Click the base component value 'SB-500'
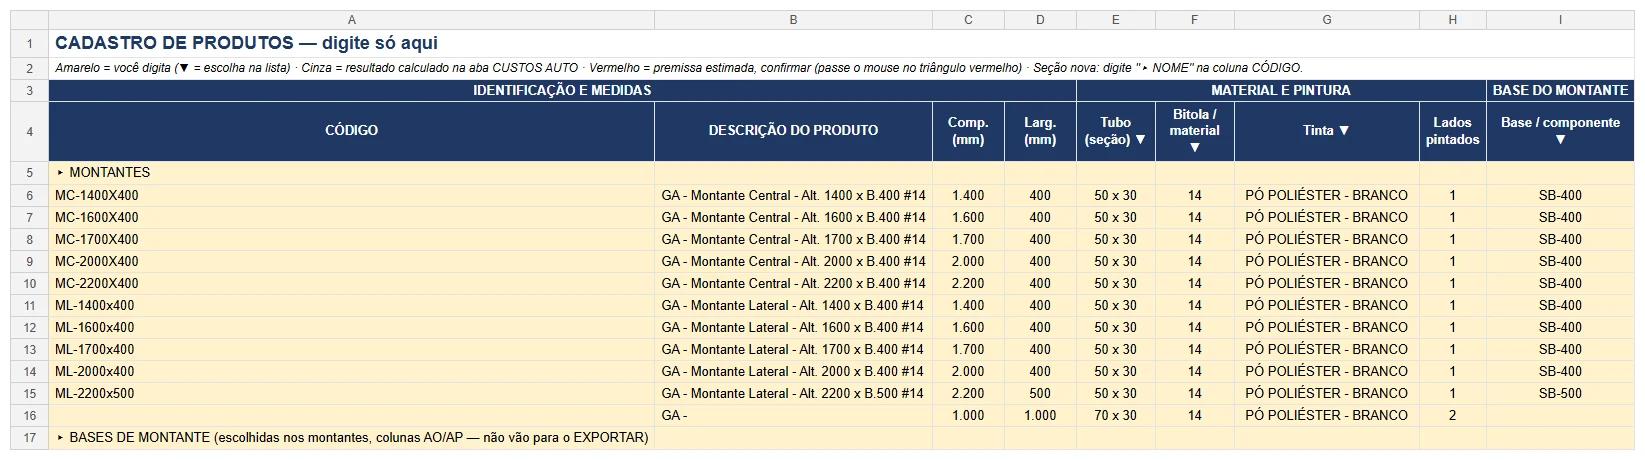 pos(1560,393)
